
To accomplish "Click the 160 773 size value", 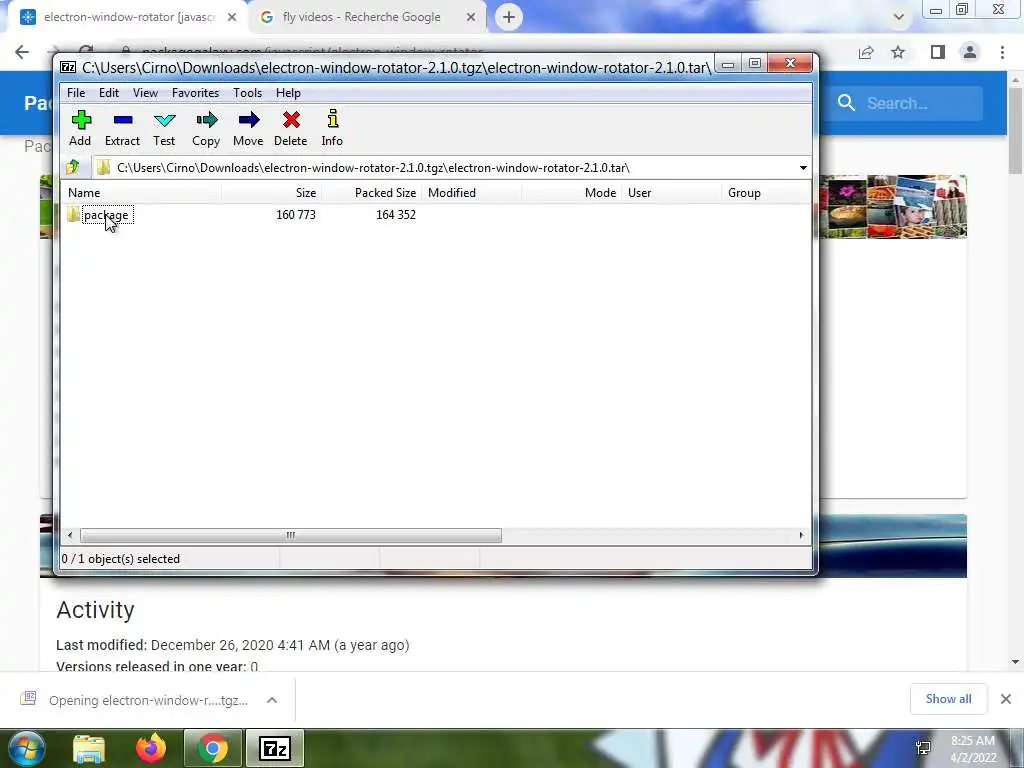I will [x=295, y=215].
